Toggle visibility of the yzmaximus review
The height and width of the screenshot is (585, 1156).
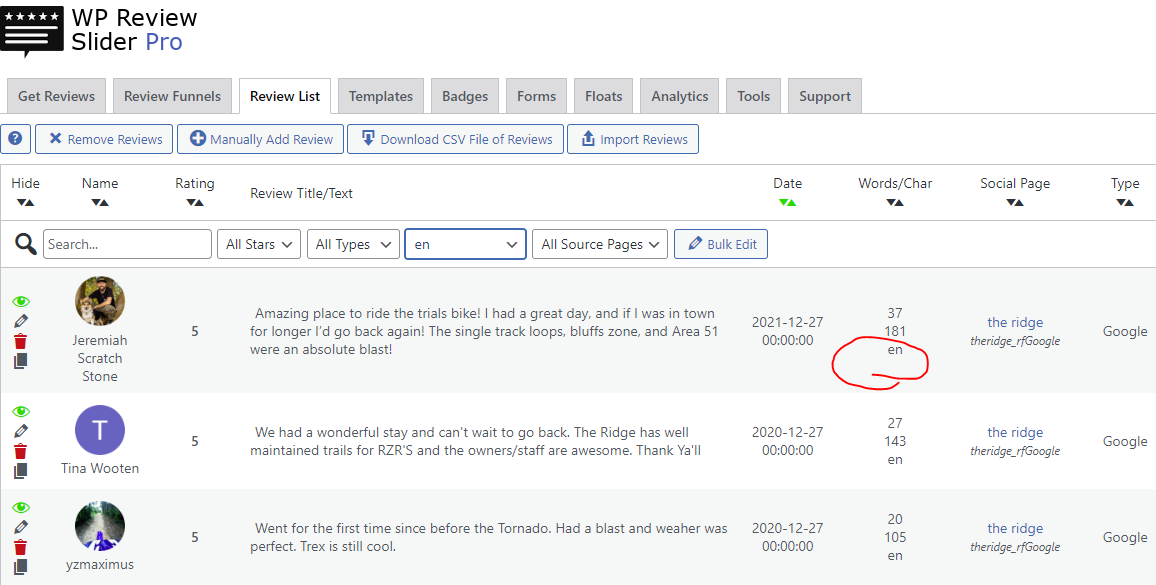(21, 508)
